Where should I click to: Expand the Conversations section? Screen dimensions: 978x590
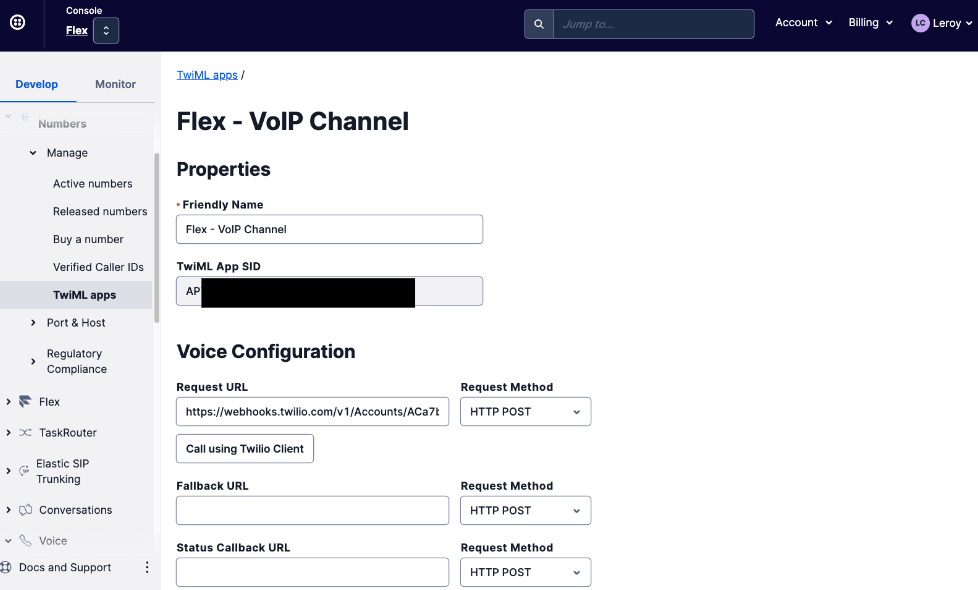(x=8, y=510)
